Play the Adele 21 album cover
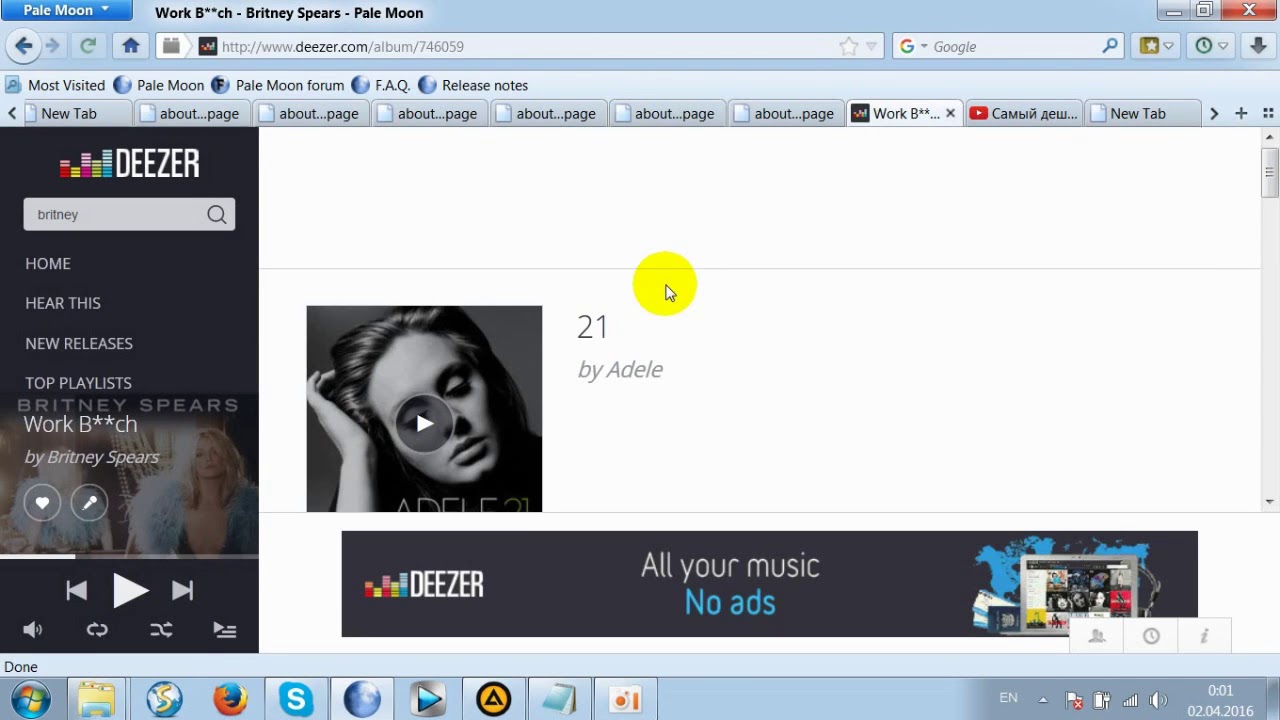Viewport: 1280px width, 720px height. (x=424, y=423)
